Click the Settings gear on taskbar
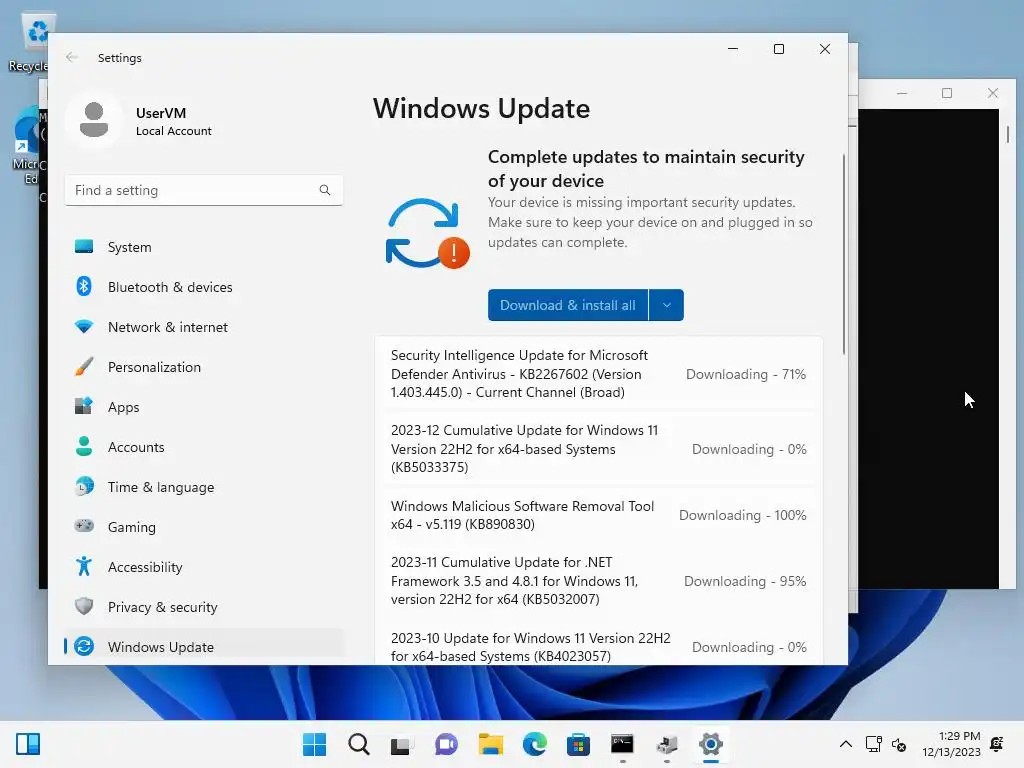1024x768 pixels. (x=711, y=744)
